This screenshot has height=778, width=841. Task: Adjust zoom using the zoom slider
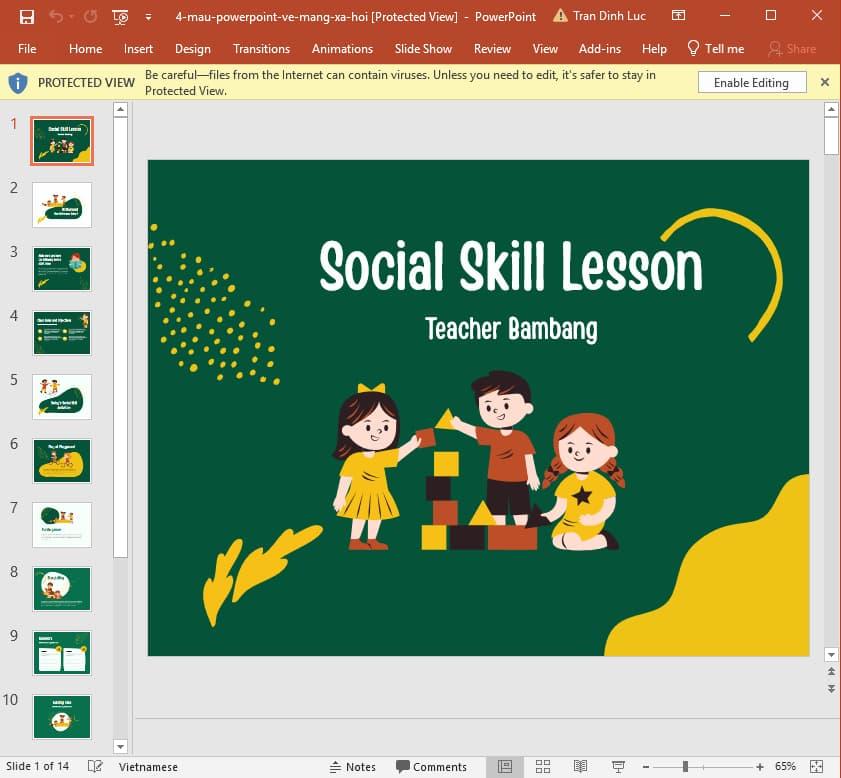[x=685, y=766]
